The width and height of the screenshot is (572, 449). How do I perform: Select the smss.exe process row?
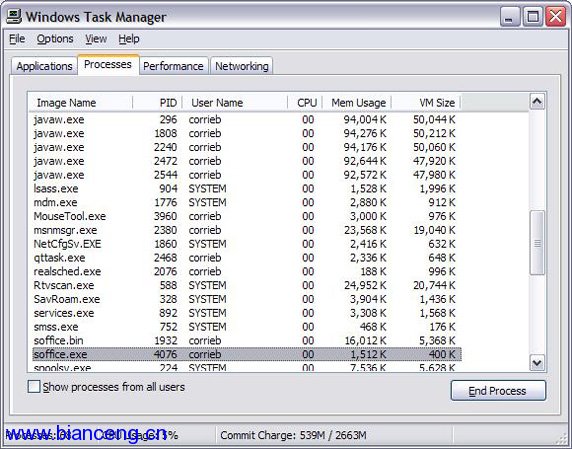coord(247,327)
